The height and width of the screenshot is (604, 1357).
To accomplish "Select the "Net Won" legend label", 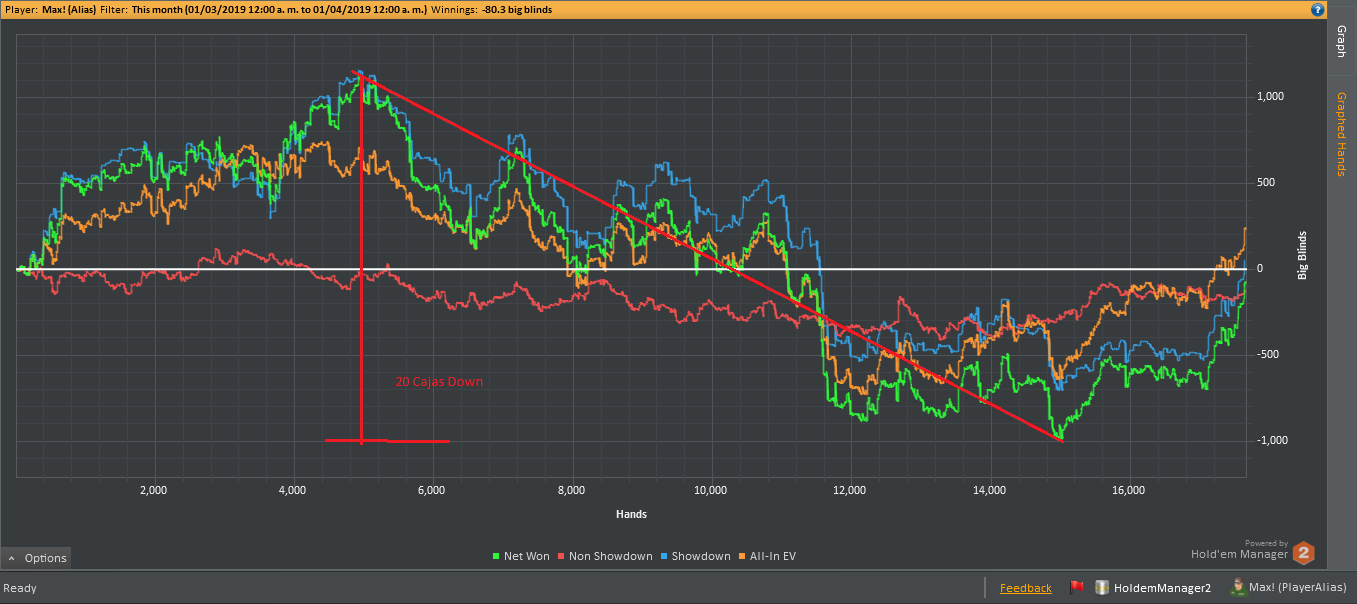I will point(527,556).
